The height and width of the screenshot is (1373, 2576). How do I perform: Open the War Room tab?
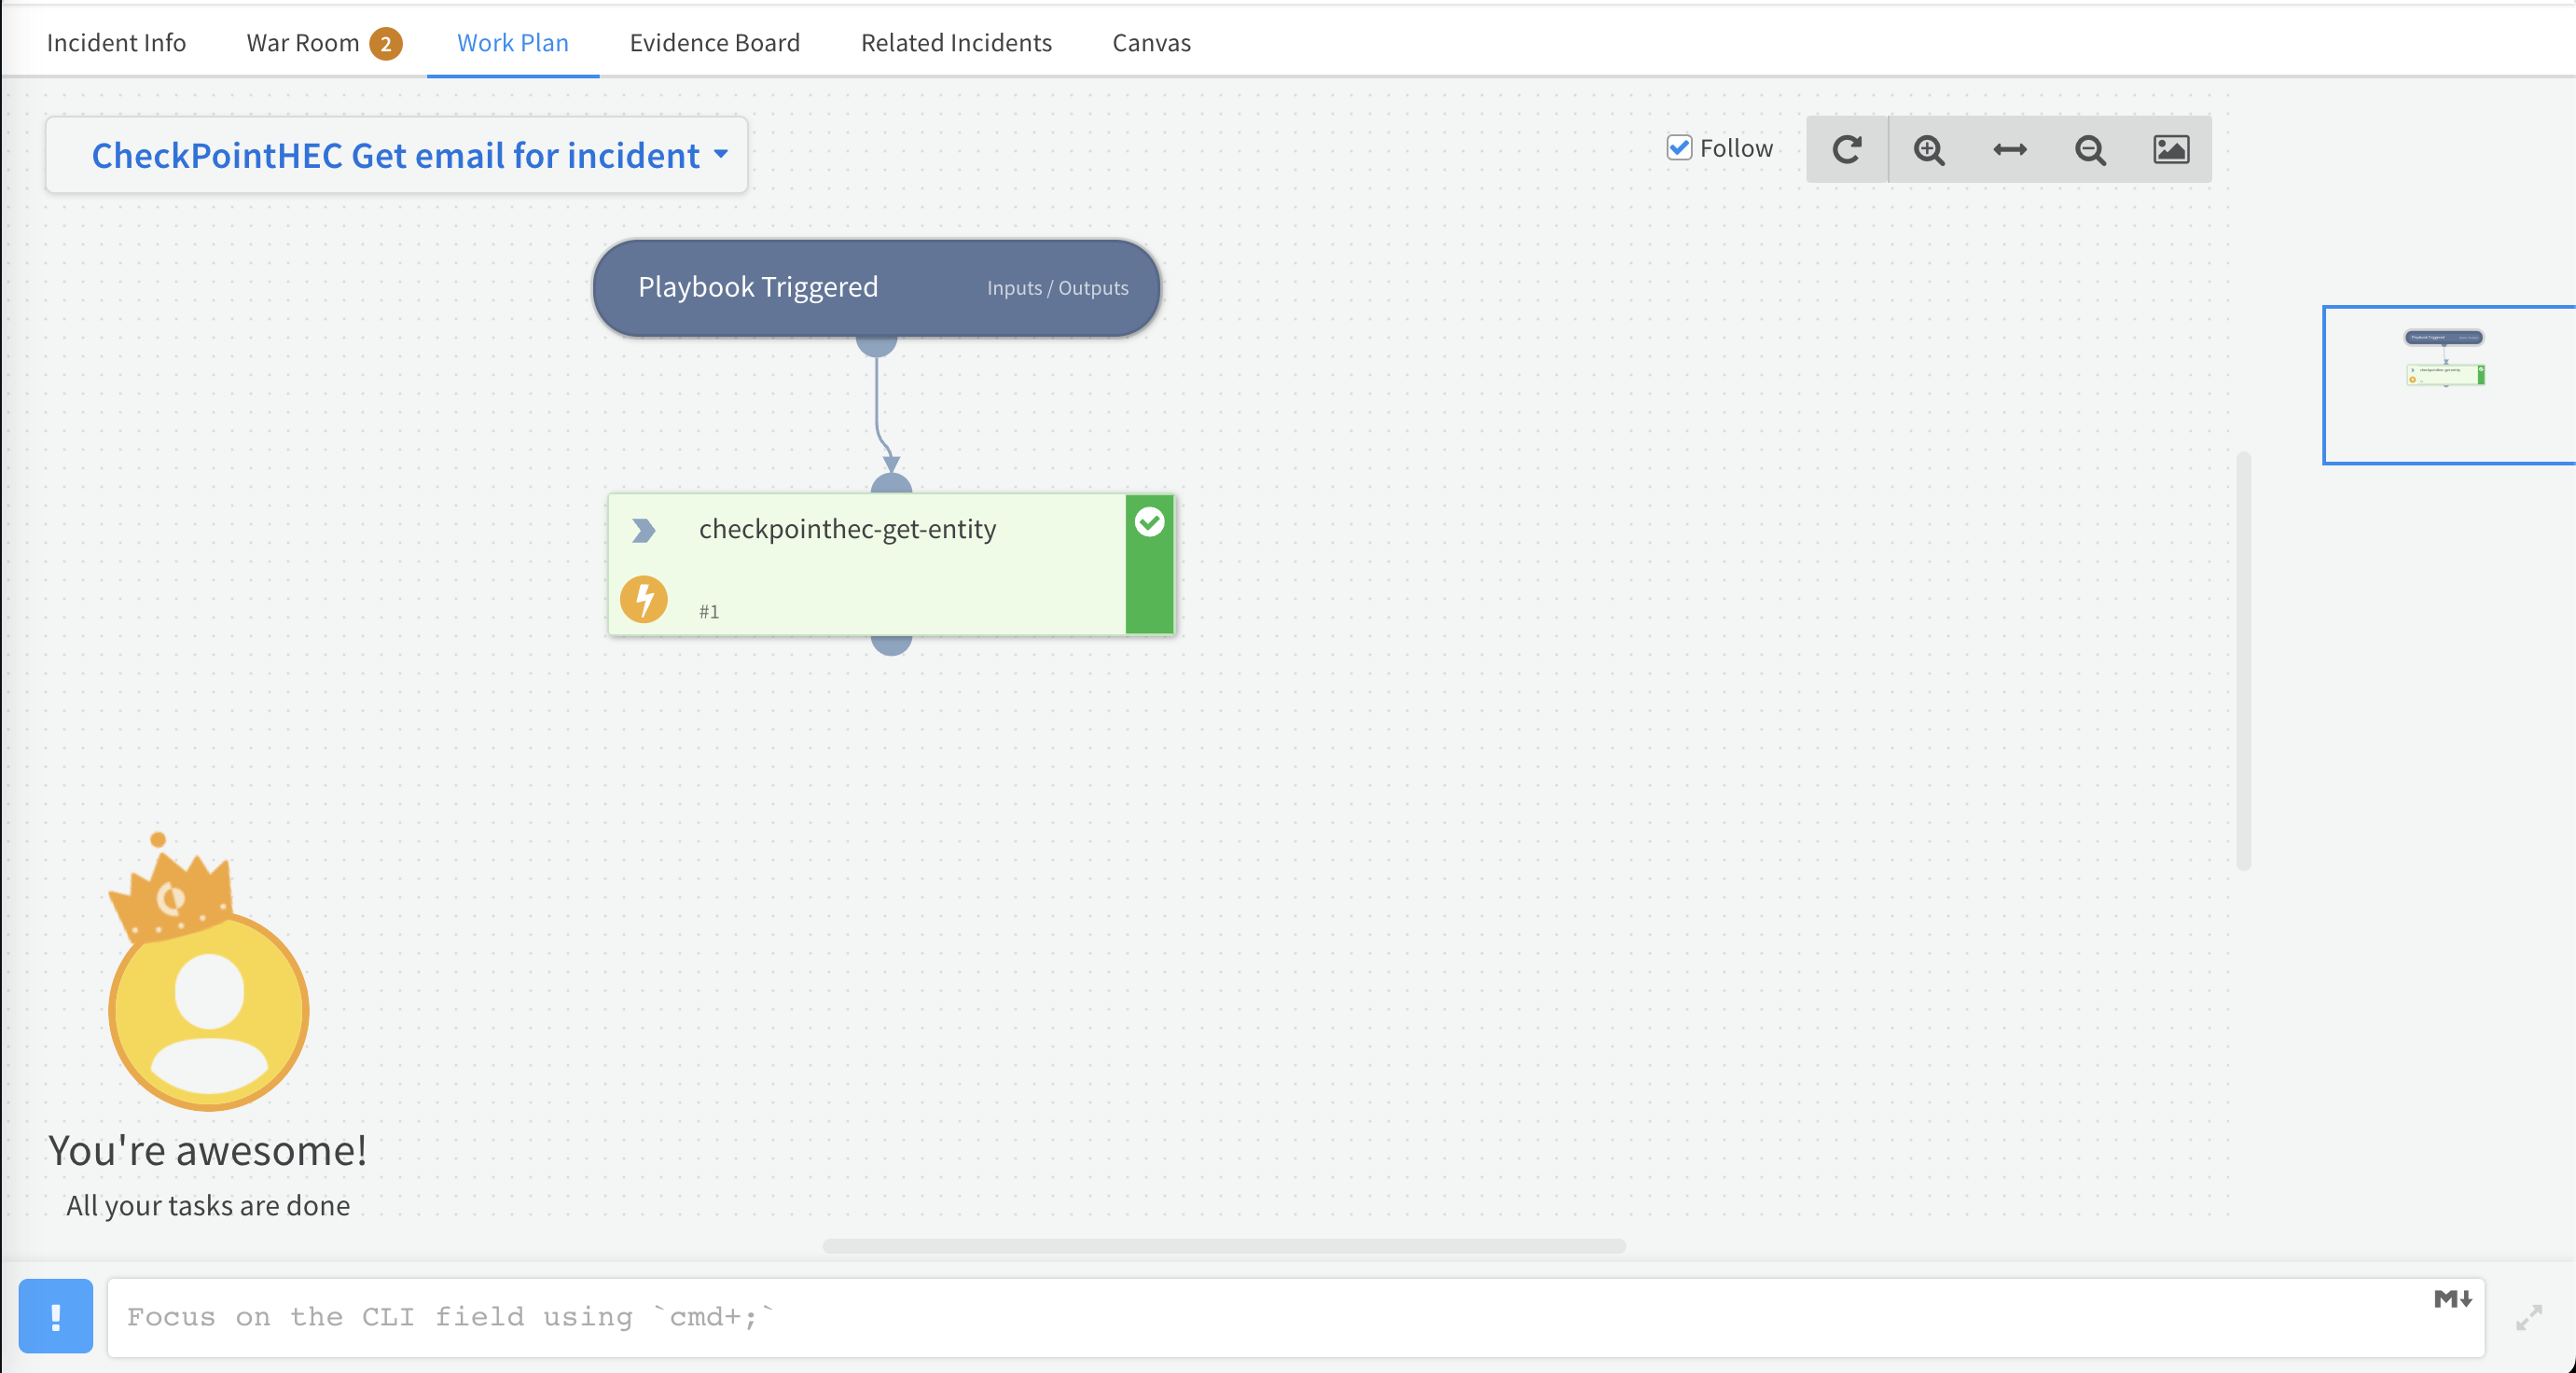[x=303, y=43]
